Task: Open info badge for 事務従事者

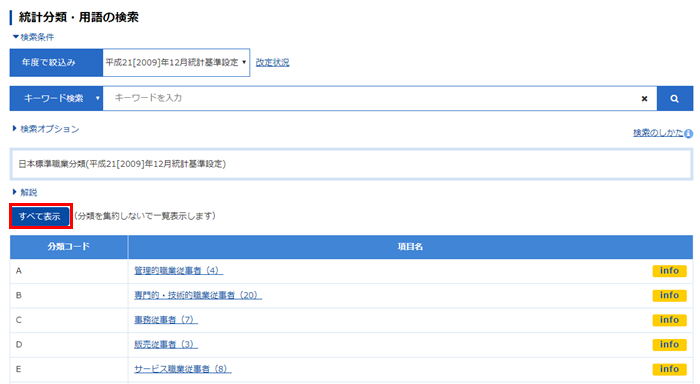Action: (x=669, y=320)
